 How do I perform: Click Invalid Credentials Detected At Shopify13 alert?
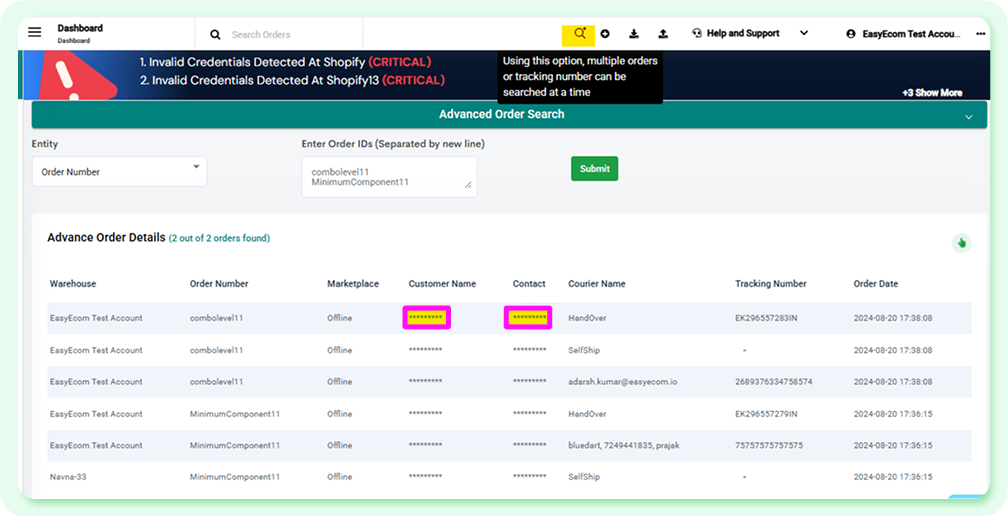point(292,80)
